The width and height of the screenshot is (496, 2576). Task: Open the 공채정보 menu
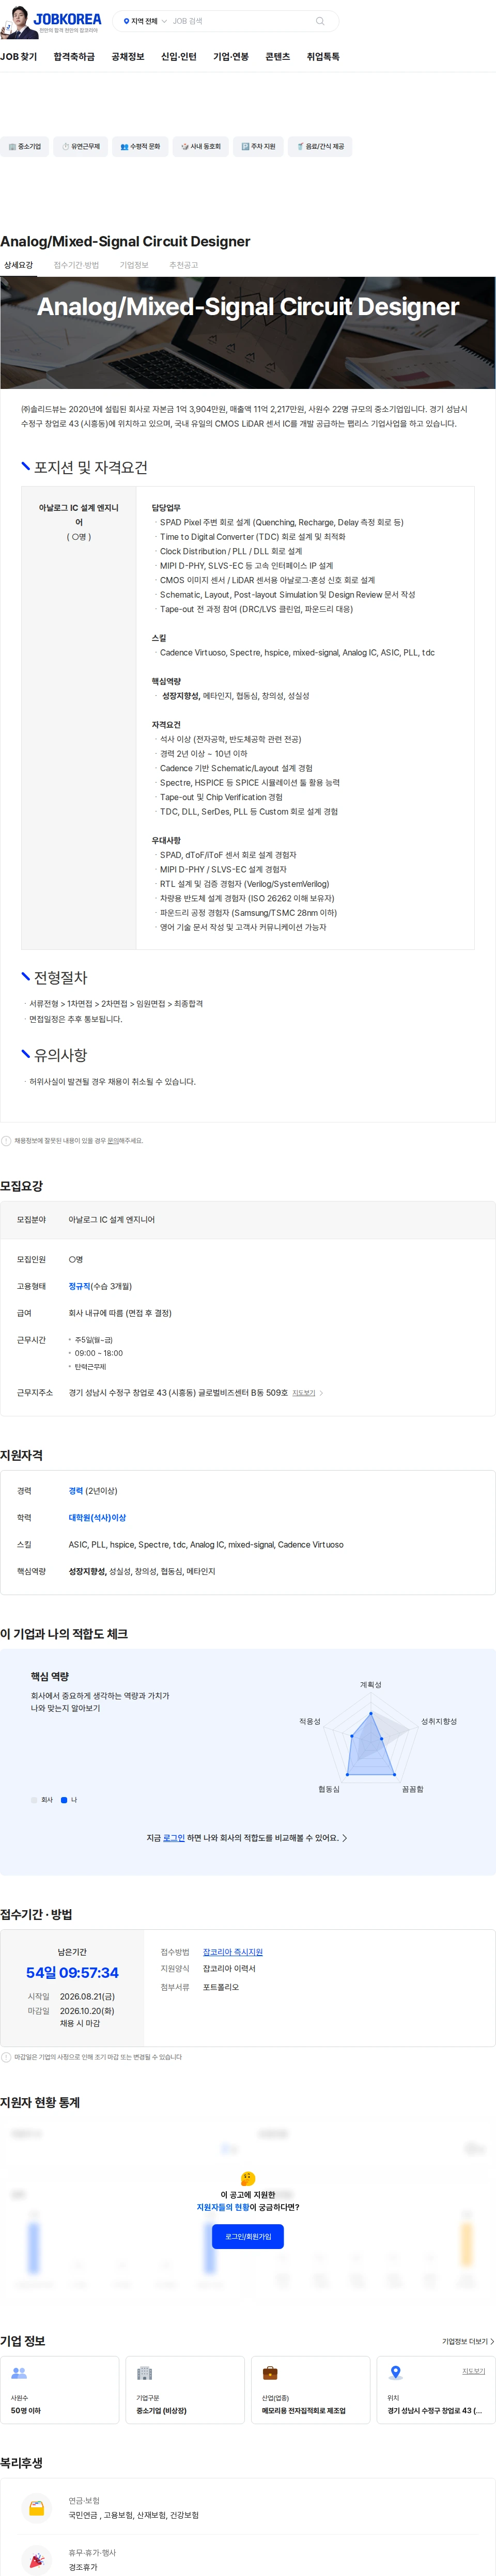[128, 57]
